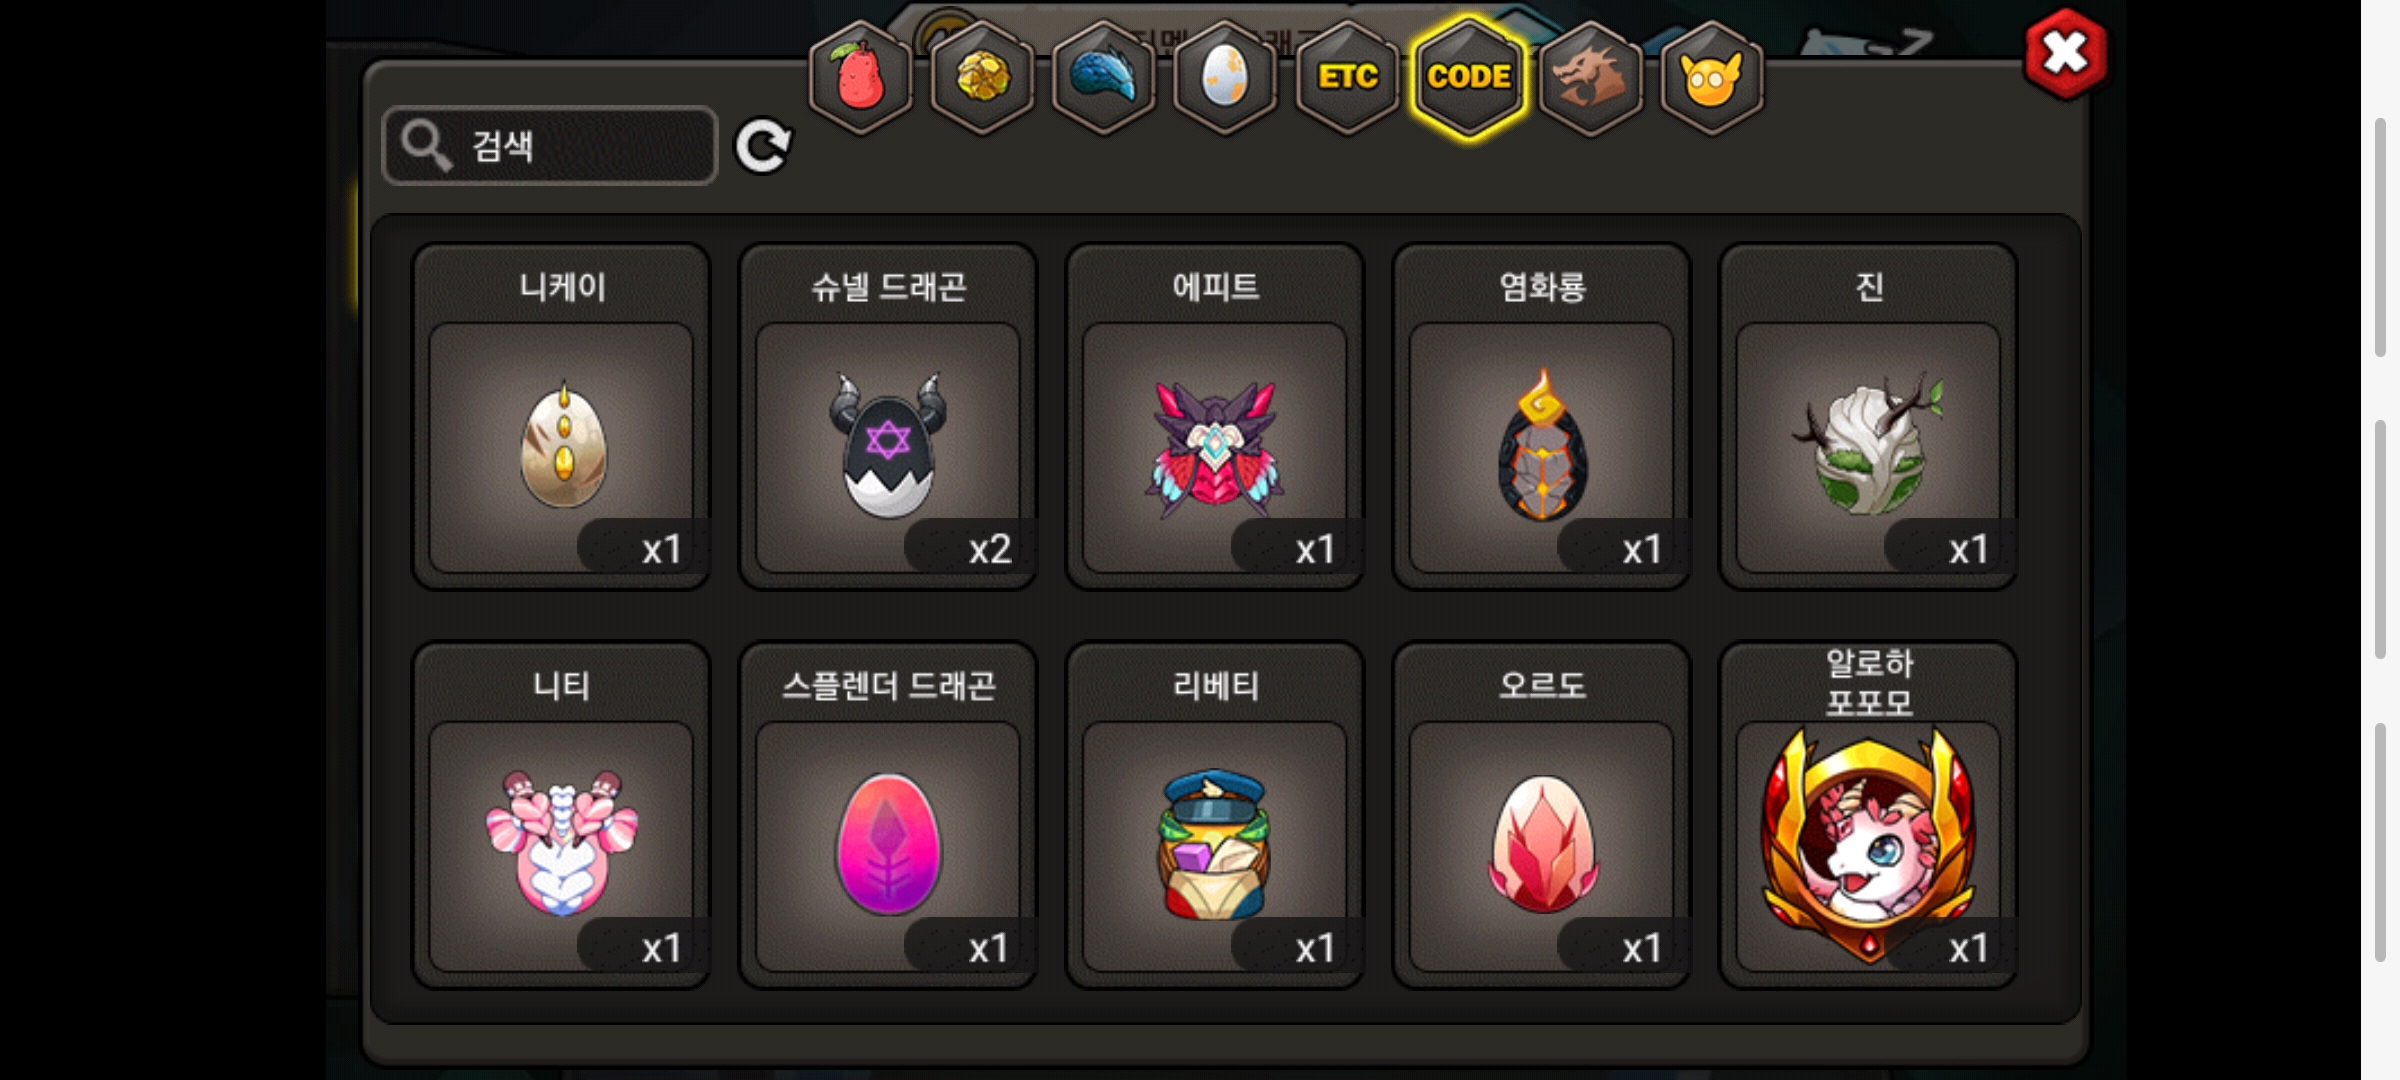This screenshot has height=1080, width=2400.
Task: Open the blue dragon head category
Action: 1104,77
